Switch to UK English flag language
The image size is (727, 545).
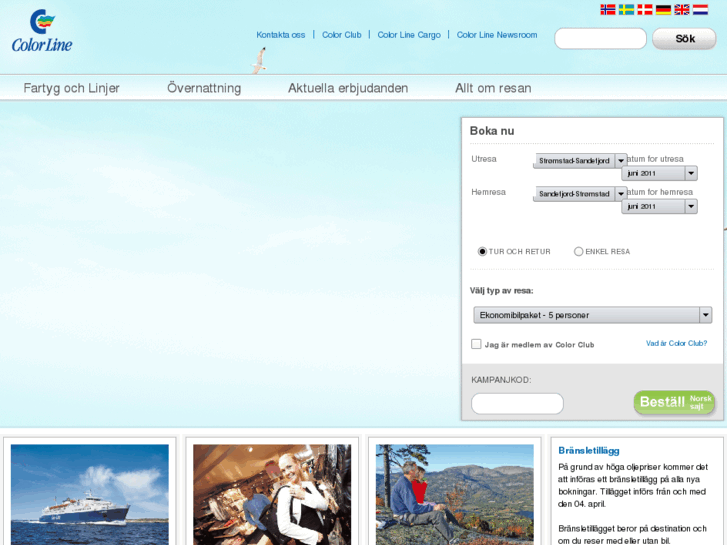pos(682,9)
